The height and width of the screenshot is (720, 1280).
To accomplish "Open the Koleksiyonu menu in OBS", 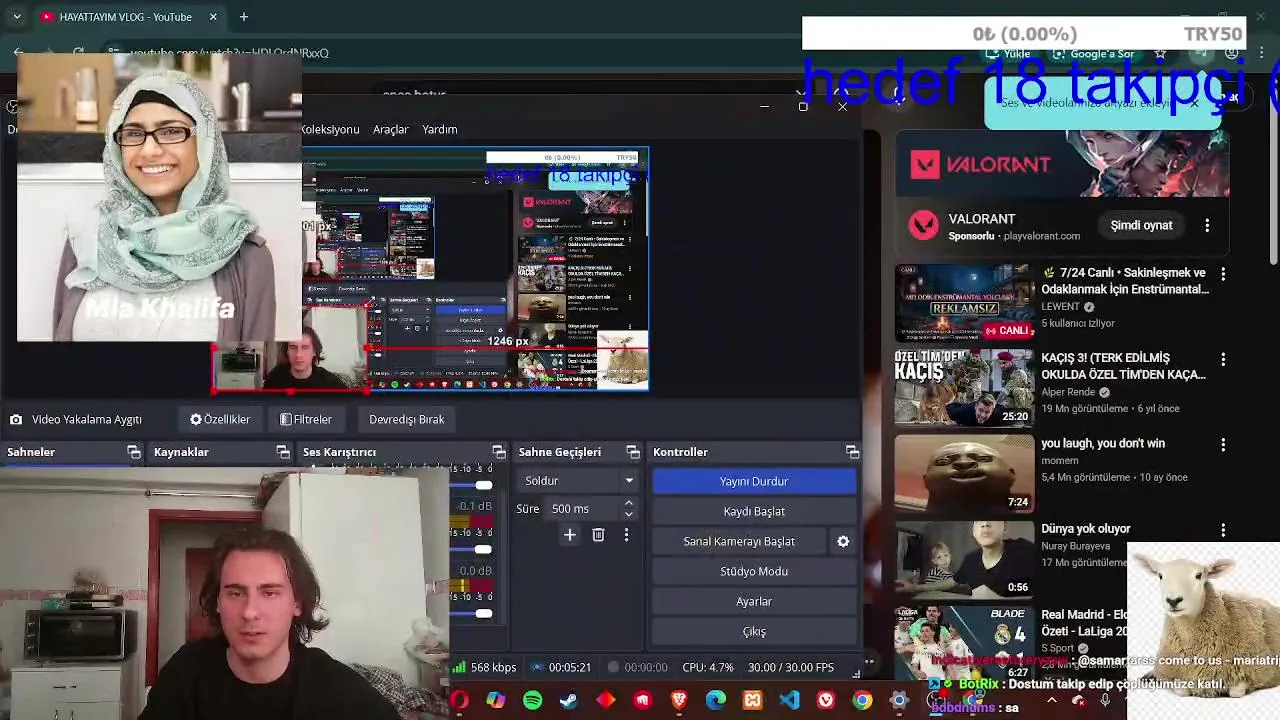I will (330, 129).
